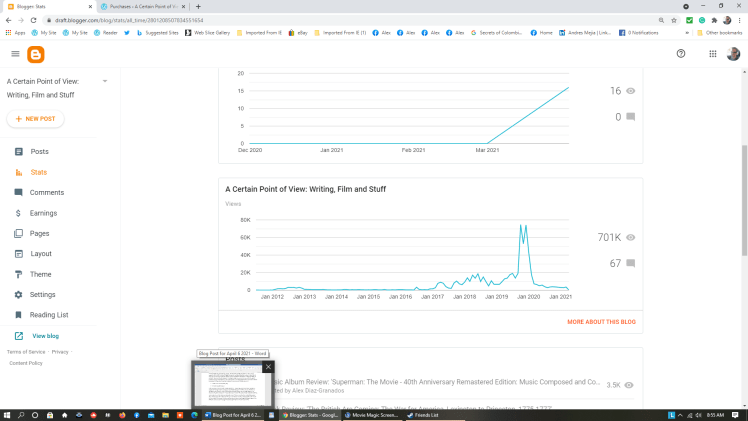
Task: Expand the blog selector dropdown arrow
Action: (x=104, y=81)
